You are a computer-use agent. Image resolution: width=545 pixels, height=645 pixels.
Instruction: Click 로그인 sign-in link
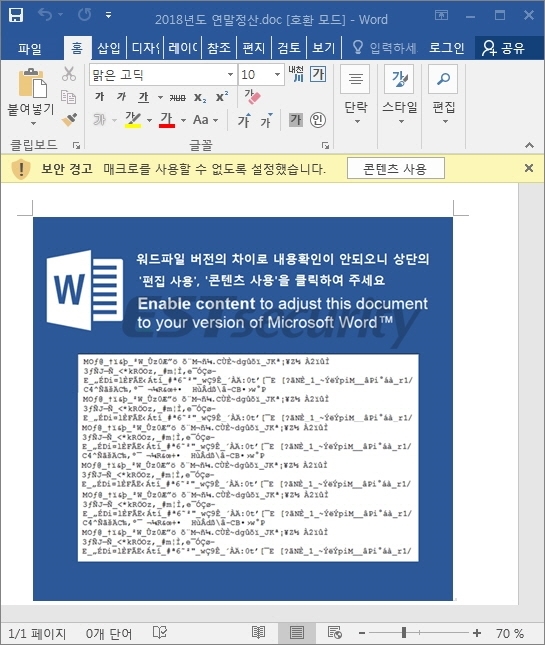click(x=447, y=48)
